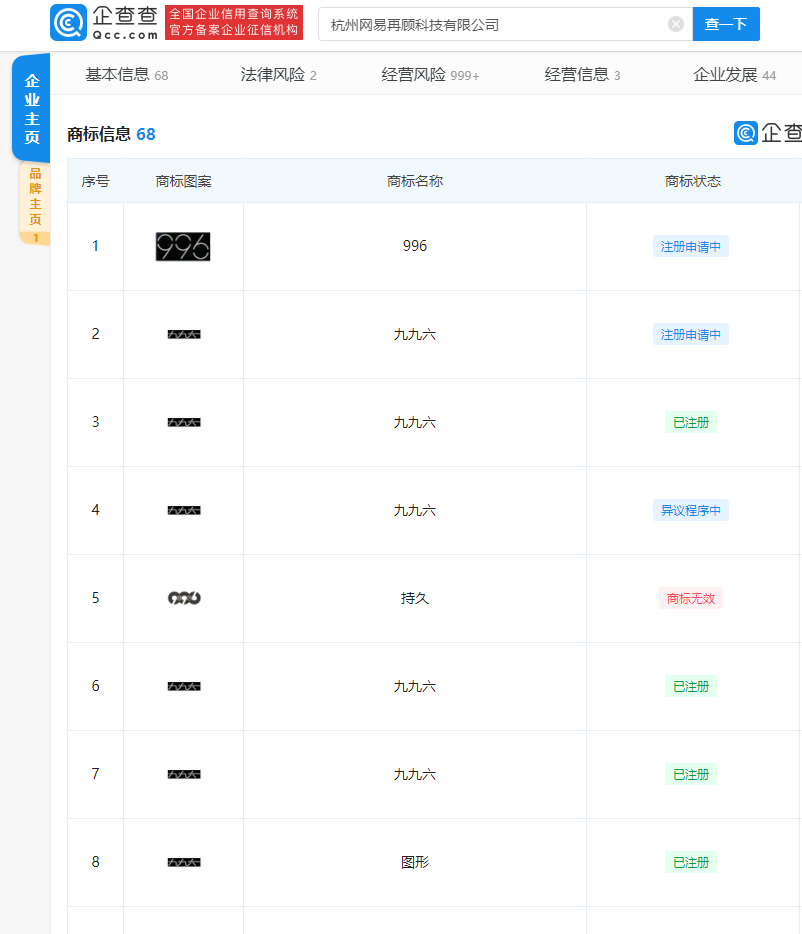802x934 pixels.
Task: Click the 查一下 search button
Action: pos(726,24)
